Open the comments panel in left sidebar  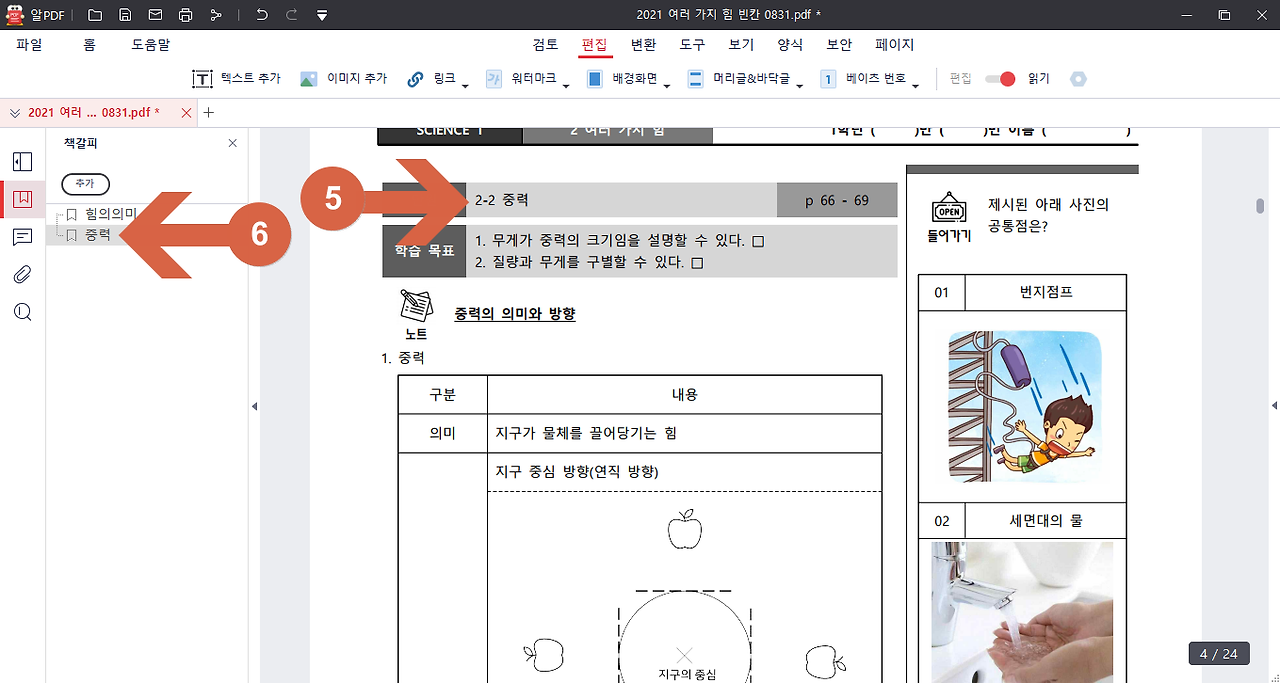tap(23, 235)
